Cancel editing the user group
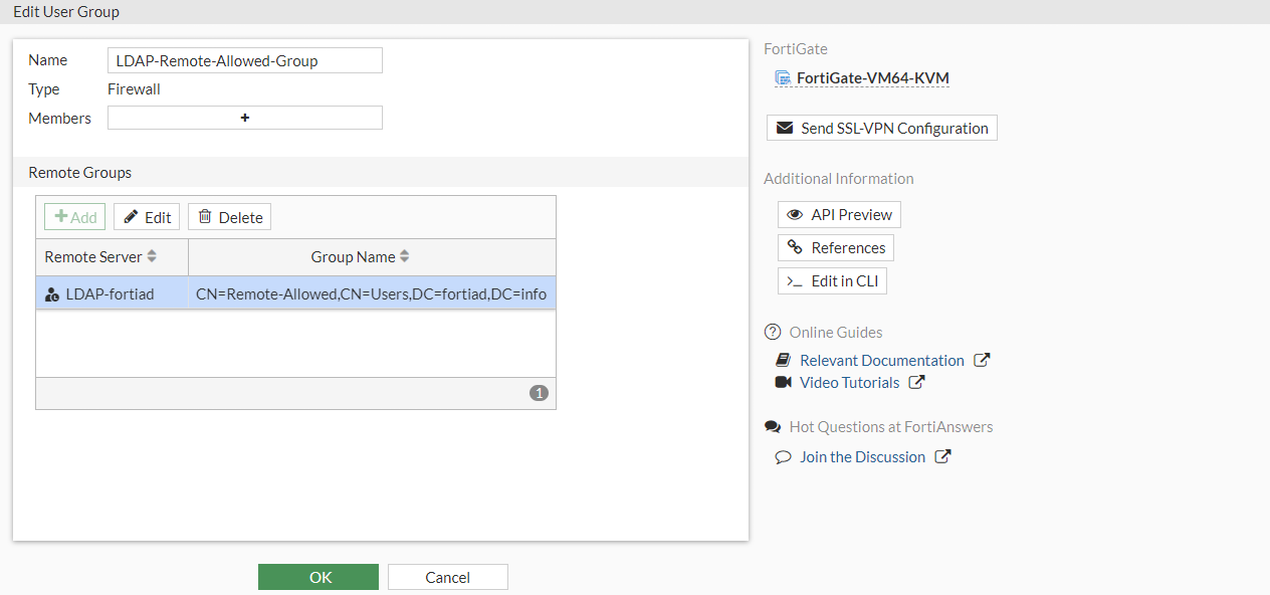Screen dimensions: 1270x595 (x=447, y=577)
